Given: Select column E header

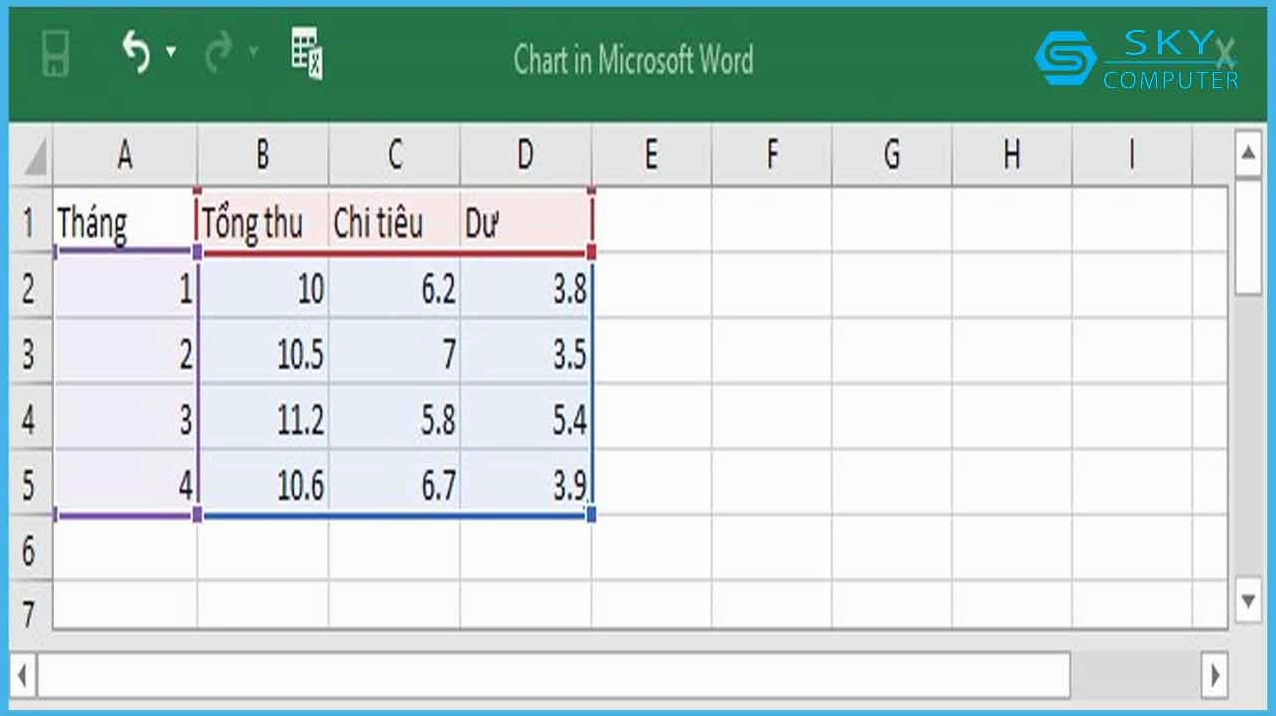Looking at the screenshot, I should click(651, 154).
